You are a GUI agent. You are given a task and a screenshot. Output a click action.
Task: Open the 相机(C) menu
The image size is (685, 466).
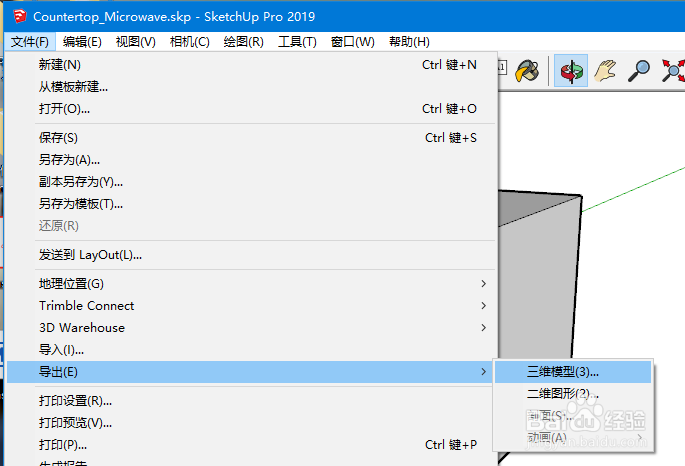click(x=190, y=42)
